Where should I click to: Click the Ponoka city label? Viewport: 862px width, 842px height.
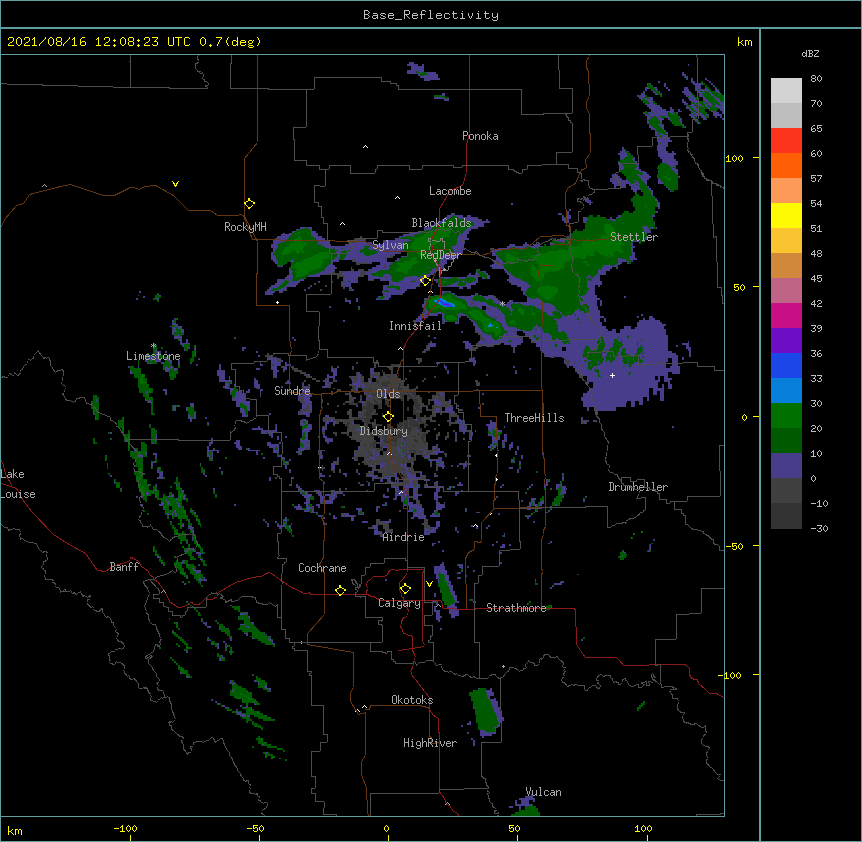coord(480,136)
